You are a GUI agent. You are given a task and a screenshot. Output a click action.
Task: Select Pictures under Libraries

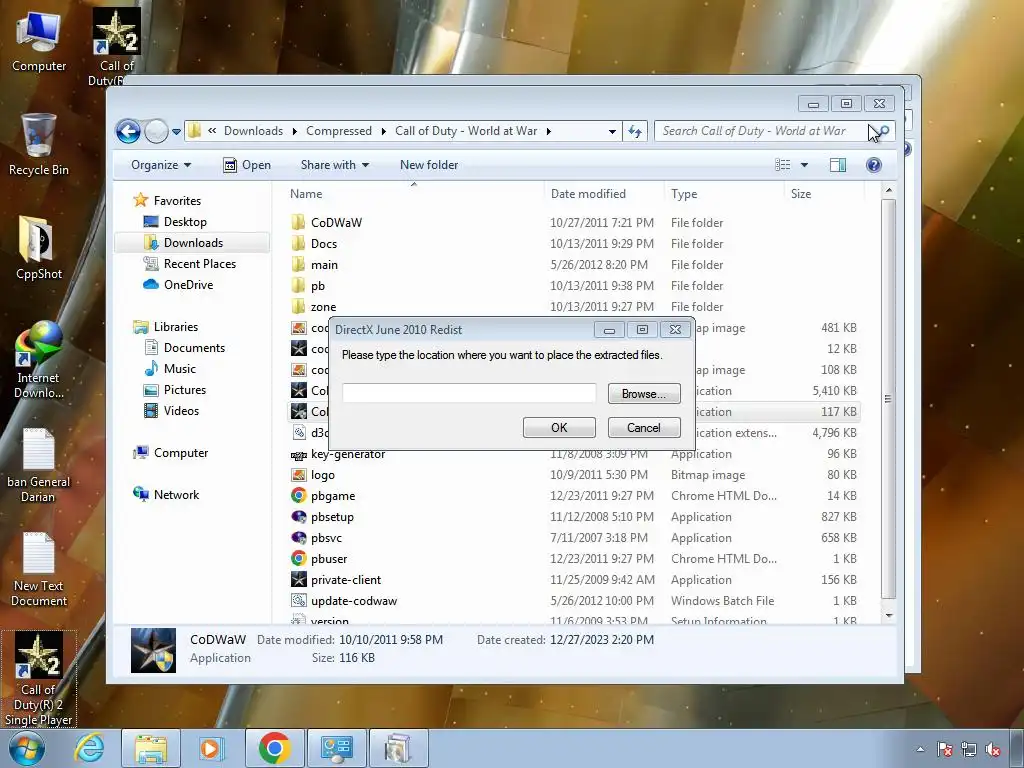coord(185,390)
